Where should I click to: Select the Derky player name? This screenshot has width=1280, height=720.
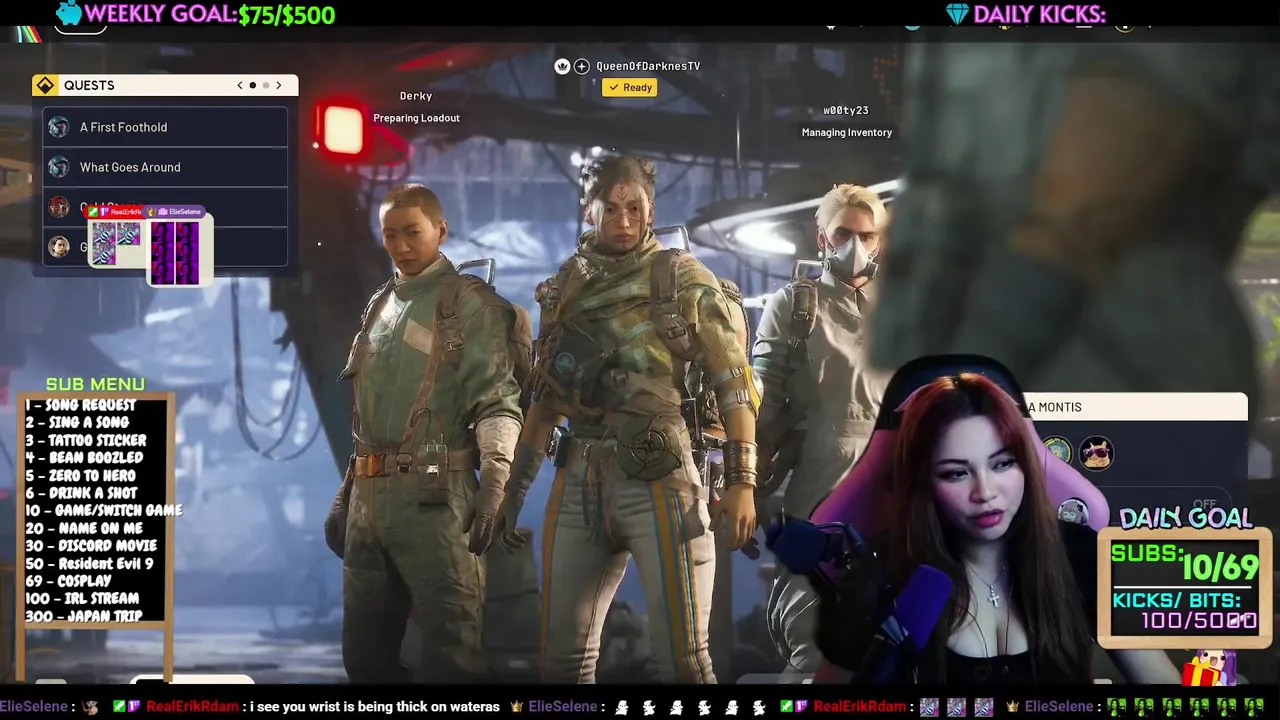click(x=416, y=96)
